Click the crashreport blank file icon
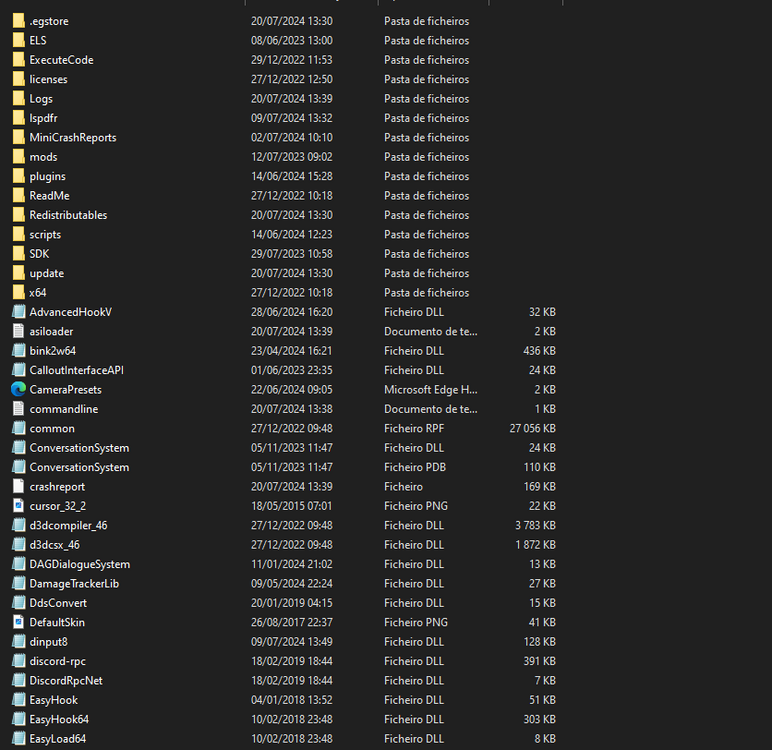 18,486
